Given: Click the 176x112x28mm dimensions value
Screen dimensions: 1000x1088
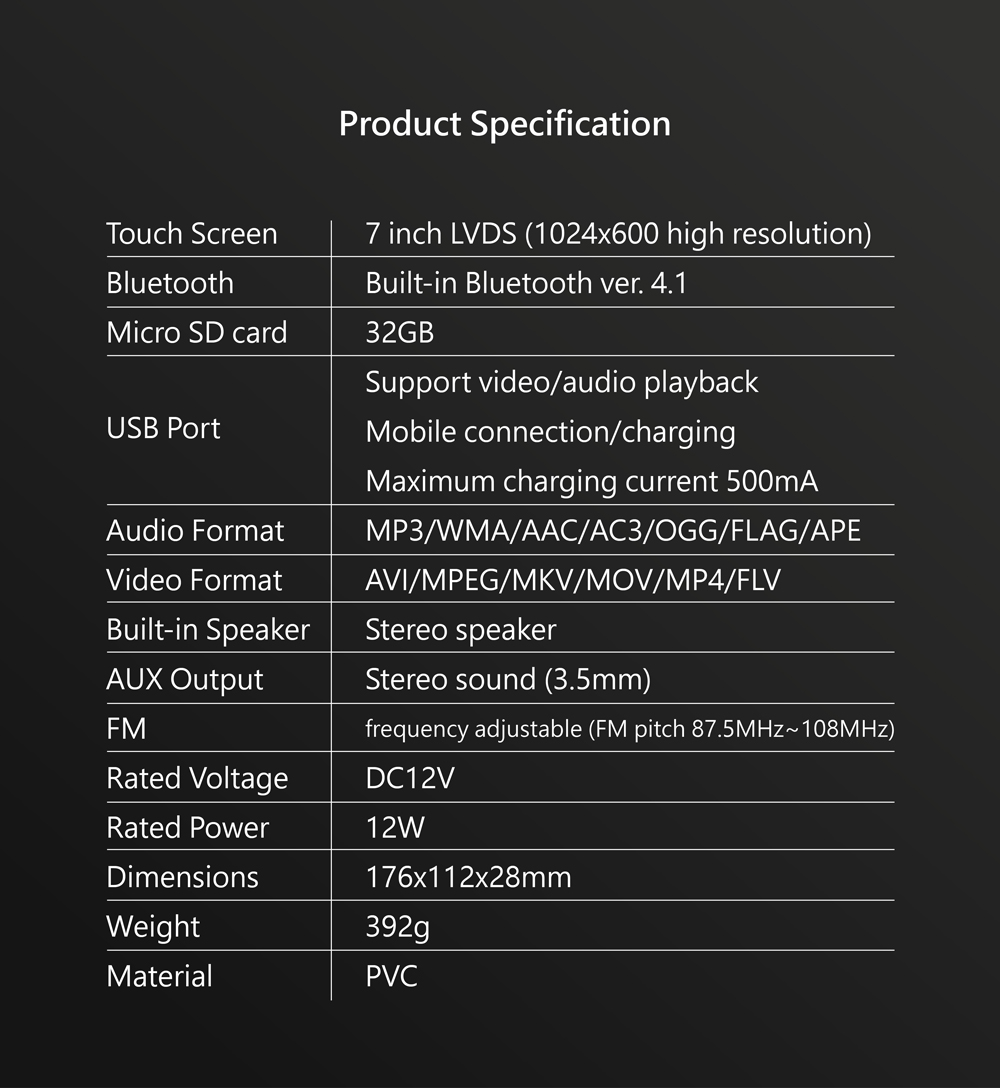Looking at the screenshot, I should [468, 878].
